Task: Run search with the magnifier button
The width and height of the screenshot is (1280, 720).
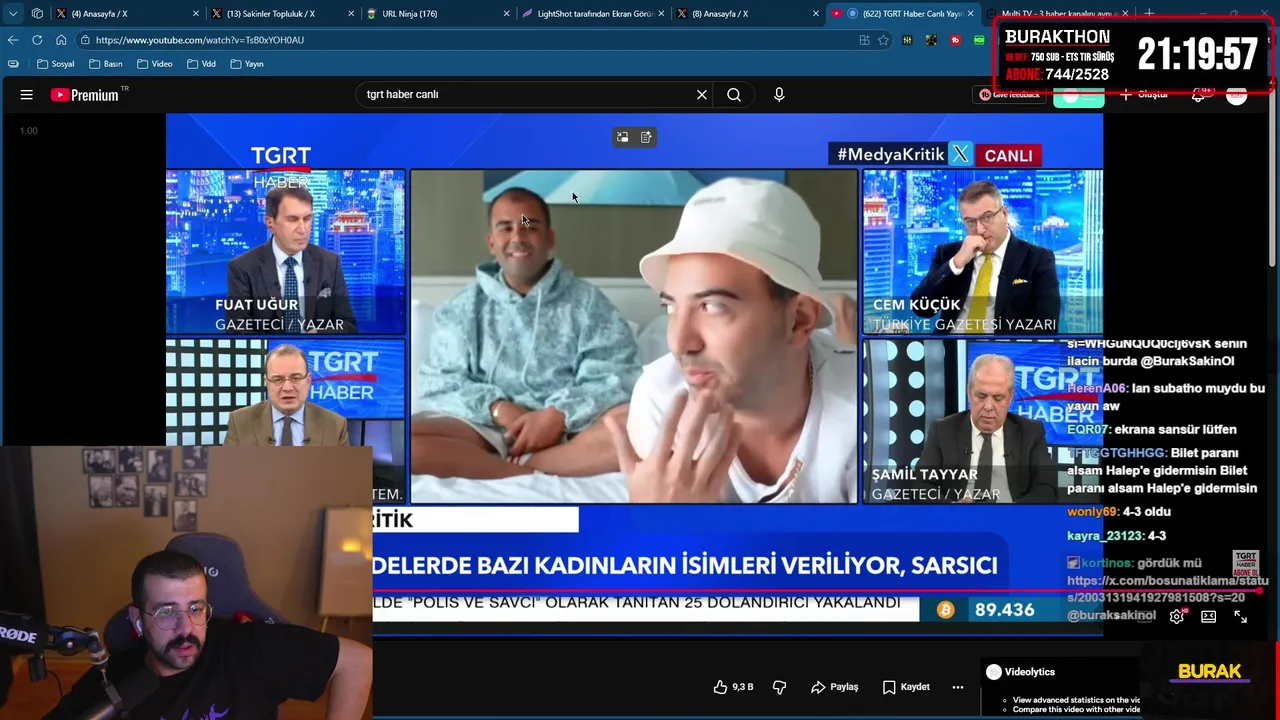Action: click(734, 95)
